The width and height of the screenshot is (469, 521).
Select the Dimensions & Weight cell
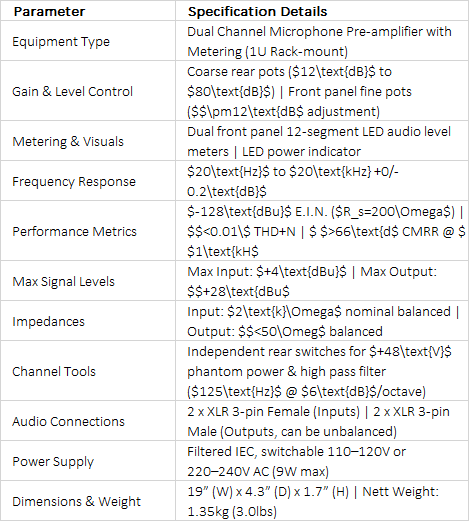point(88,501)
